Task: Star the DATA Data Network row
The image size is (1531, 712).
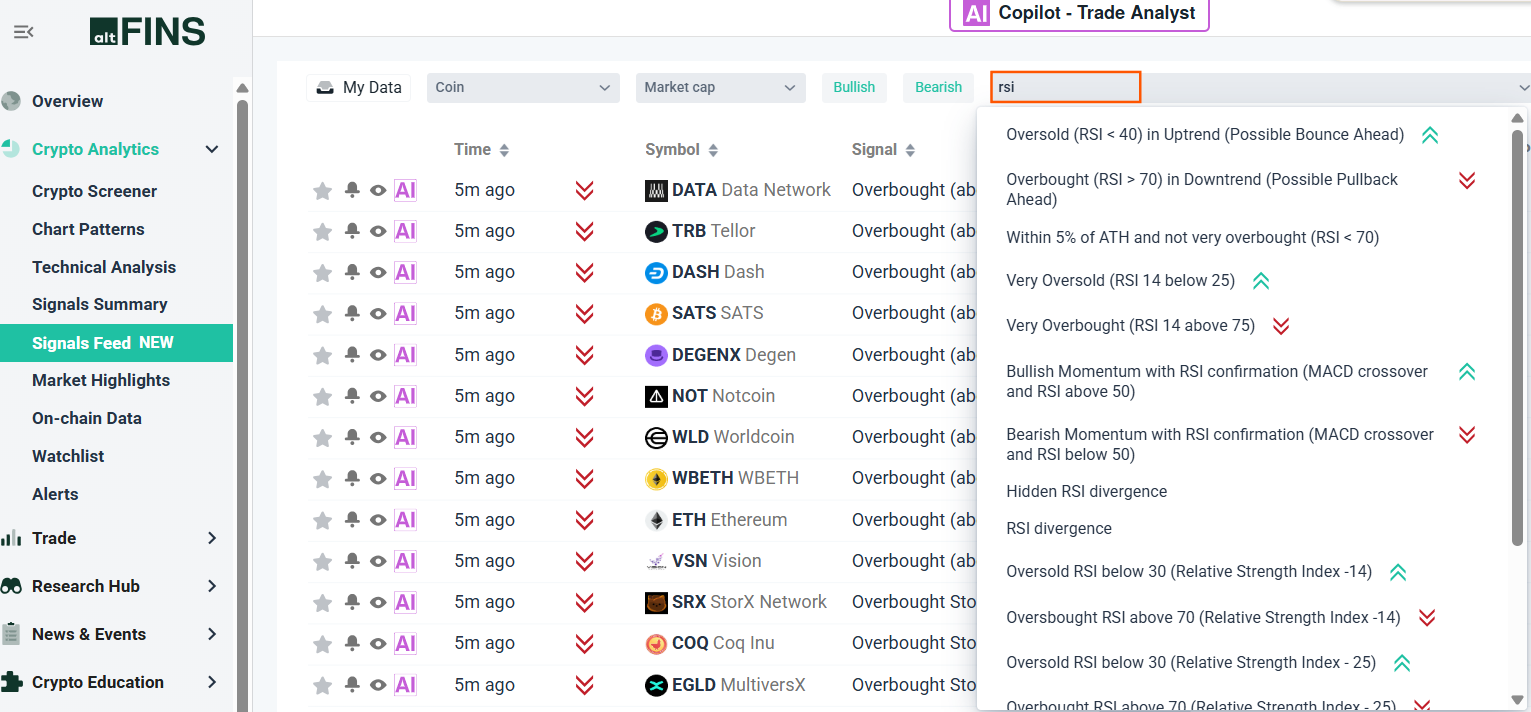Action: [x=322, y=190]
